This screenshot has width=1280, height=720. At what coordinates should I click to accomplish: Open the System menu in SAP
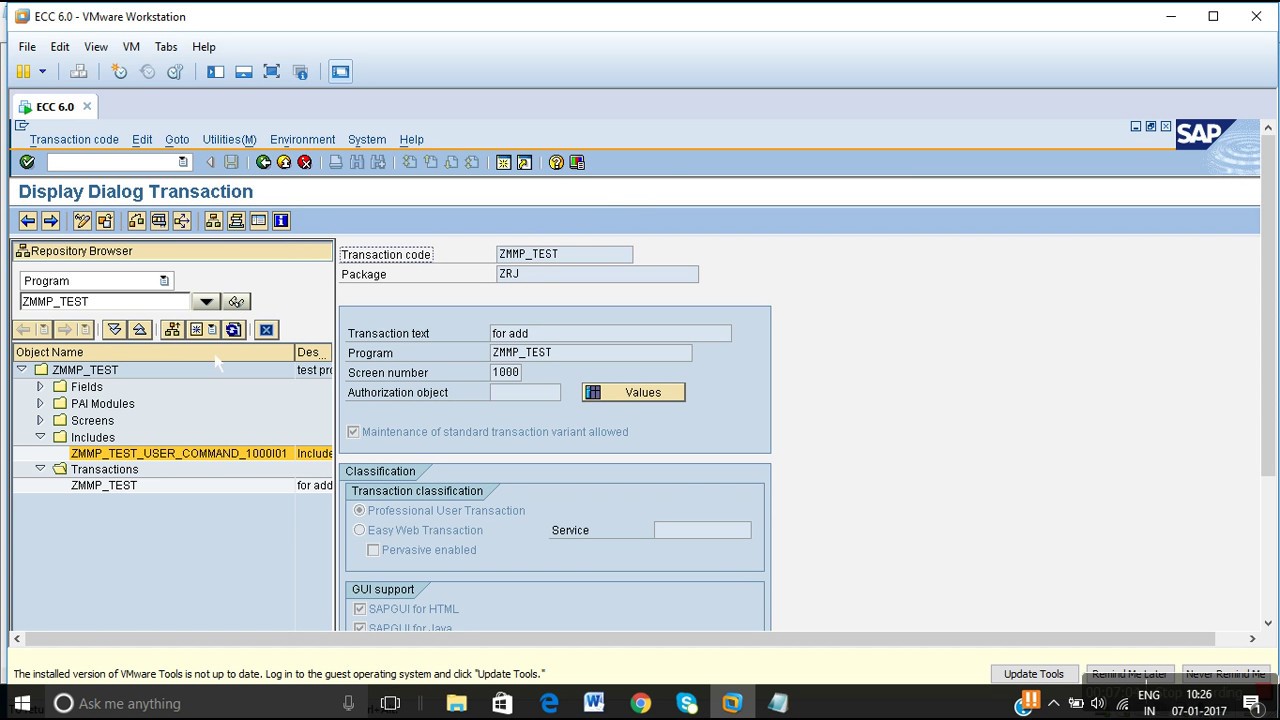click(367, 140)
